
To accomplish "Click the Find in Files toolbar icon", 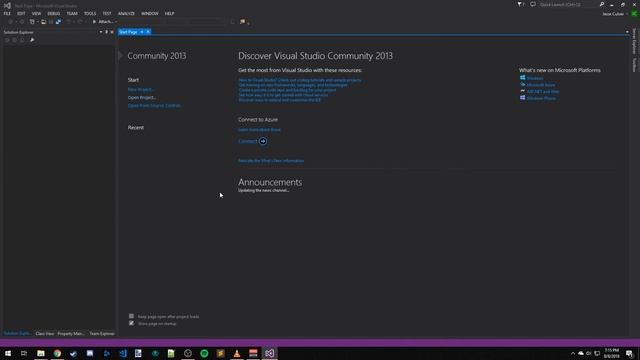I will click(242, 22).
